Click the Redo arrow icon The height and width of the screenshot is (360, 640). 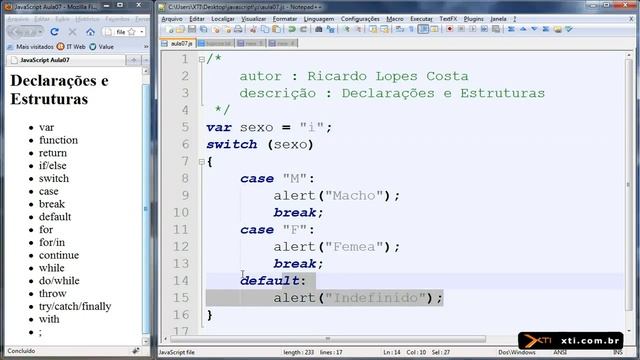(303, 29)
